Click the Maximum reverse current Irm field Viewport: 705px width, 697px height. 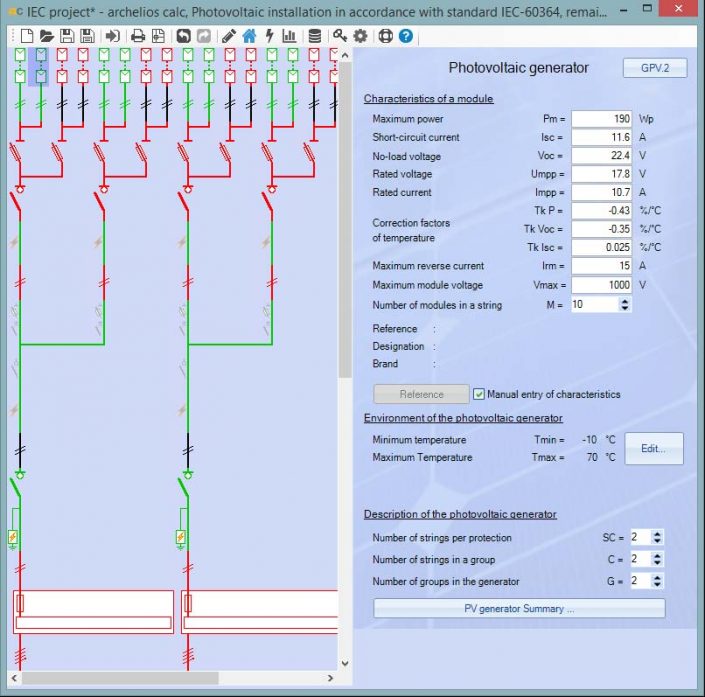point(602,266)
